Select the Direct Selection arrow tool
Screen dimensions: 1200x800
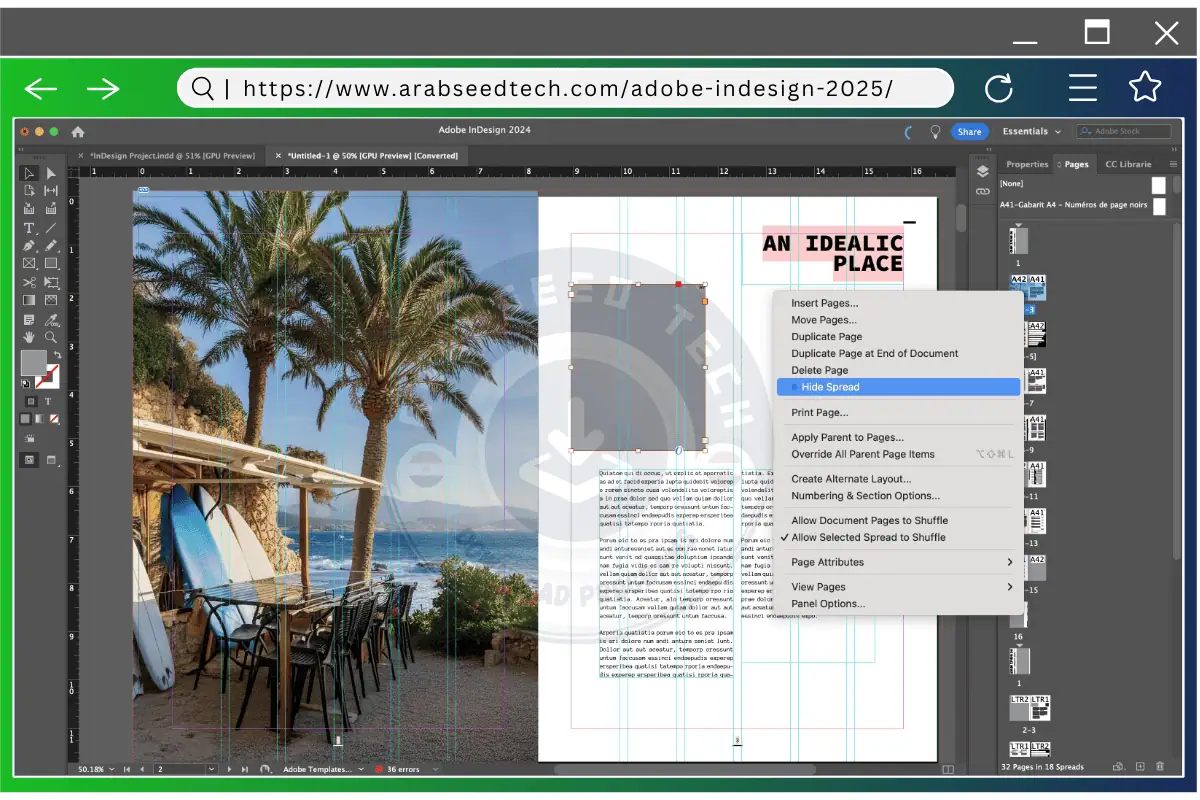click(51, 173)
